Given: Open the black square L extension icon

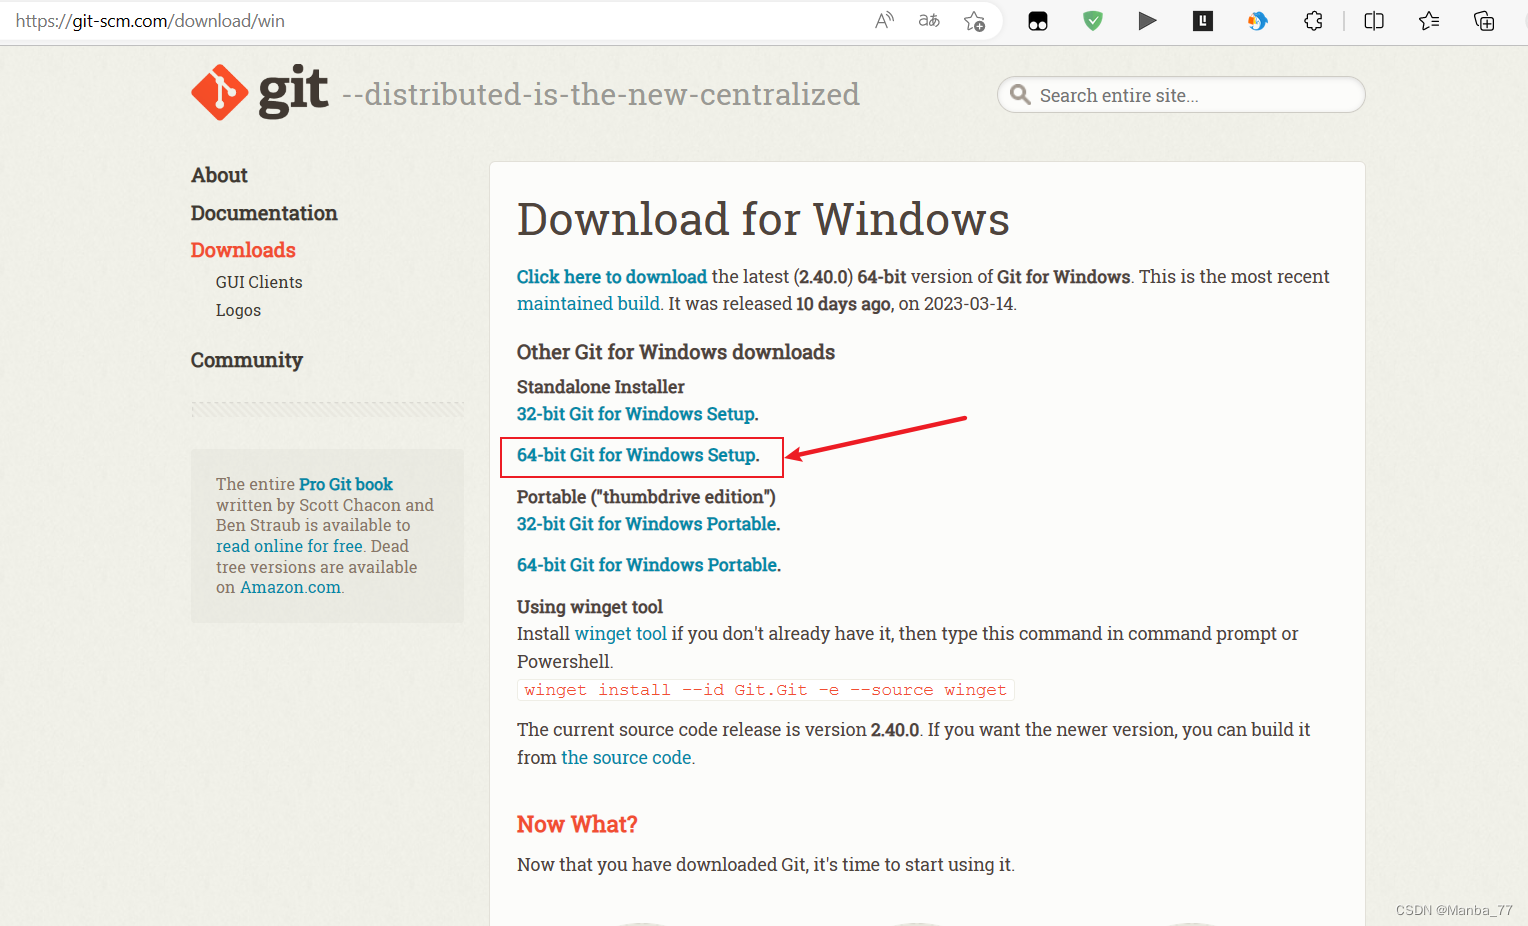Looking at the screenshot, I should (x=1203, y=20).
